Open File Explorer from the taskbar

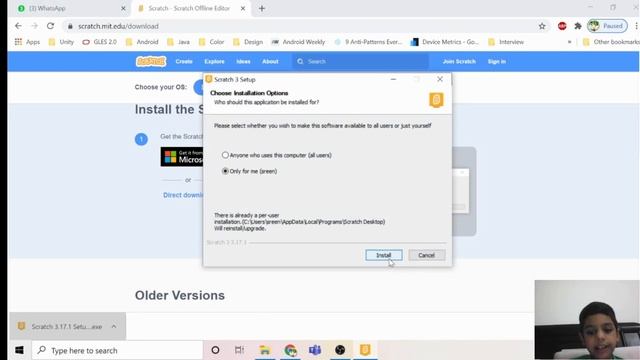pyautogui.click(x=265, y=350)
